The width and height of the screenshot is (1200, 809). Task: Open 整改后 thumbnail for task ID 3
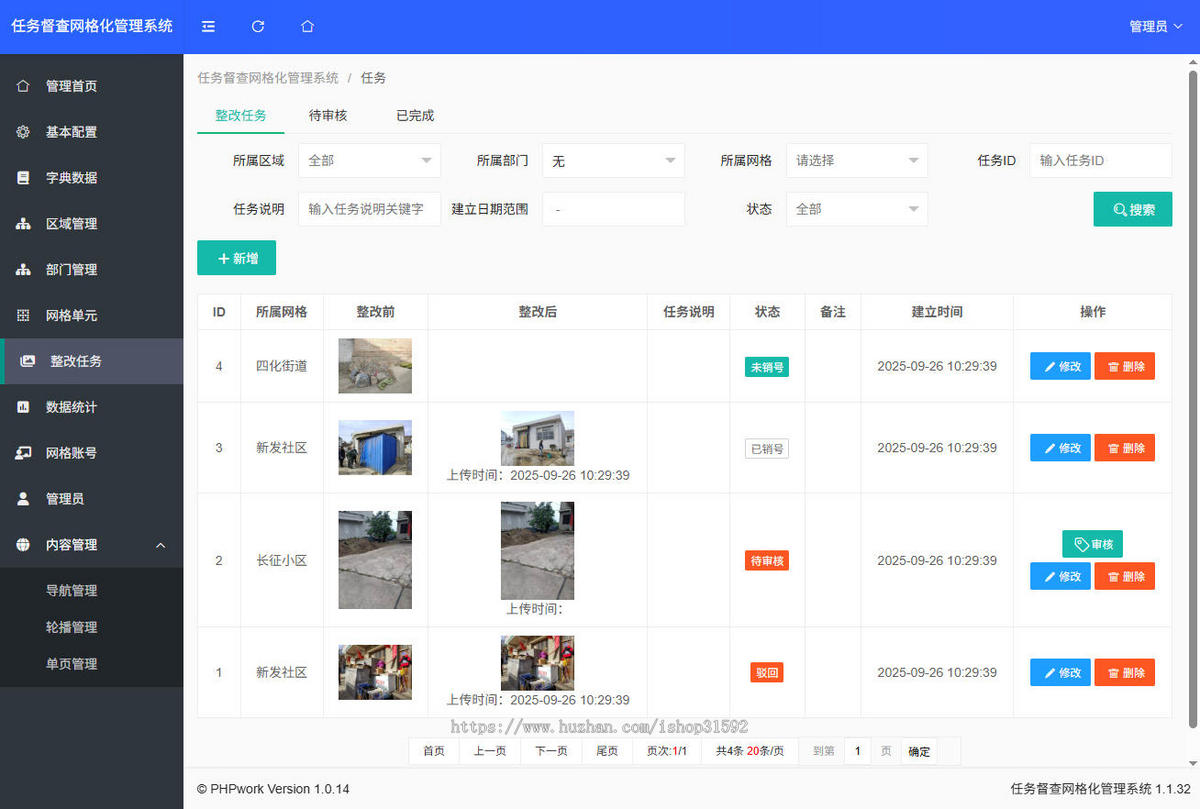pyautogui.click(x=538, y=438)
